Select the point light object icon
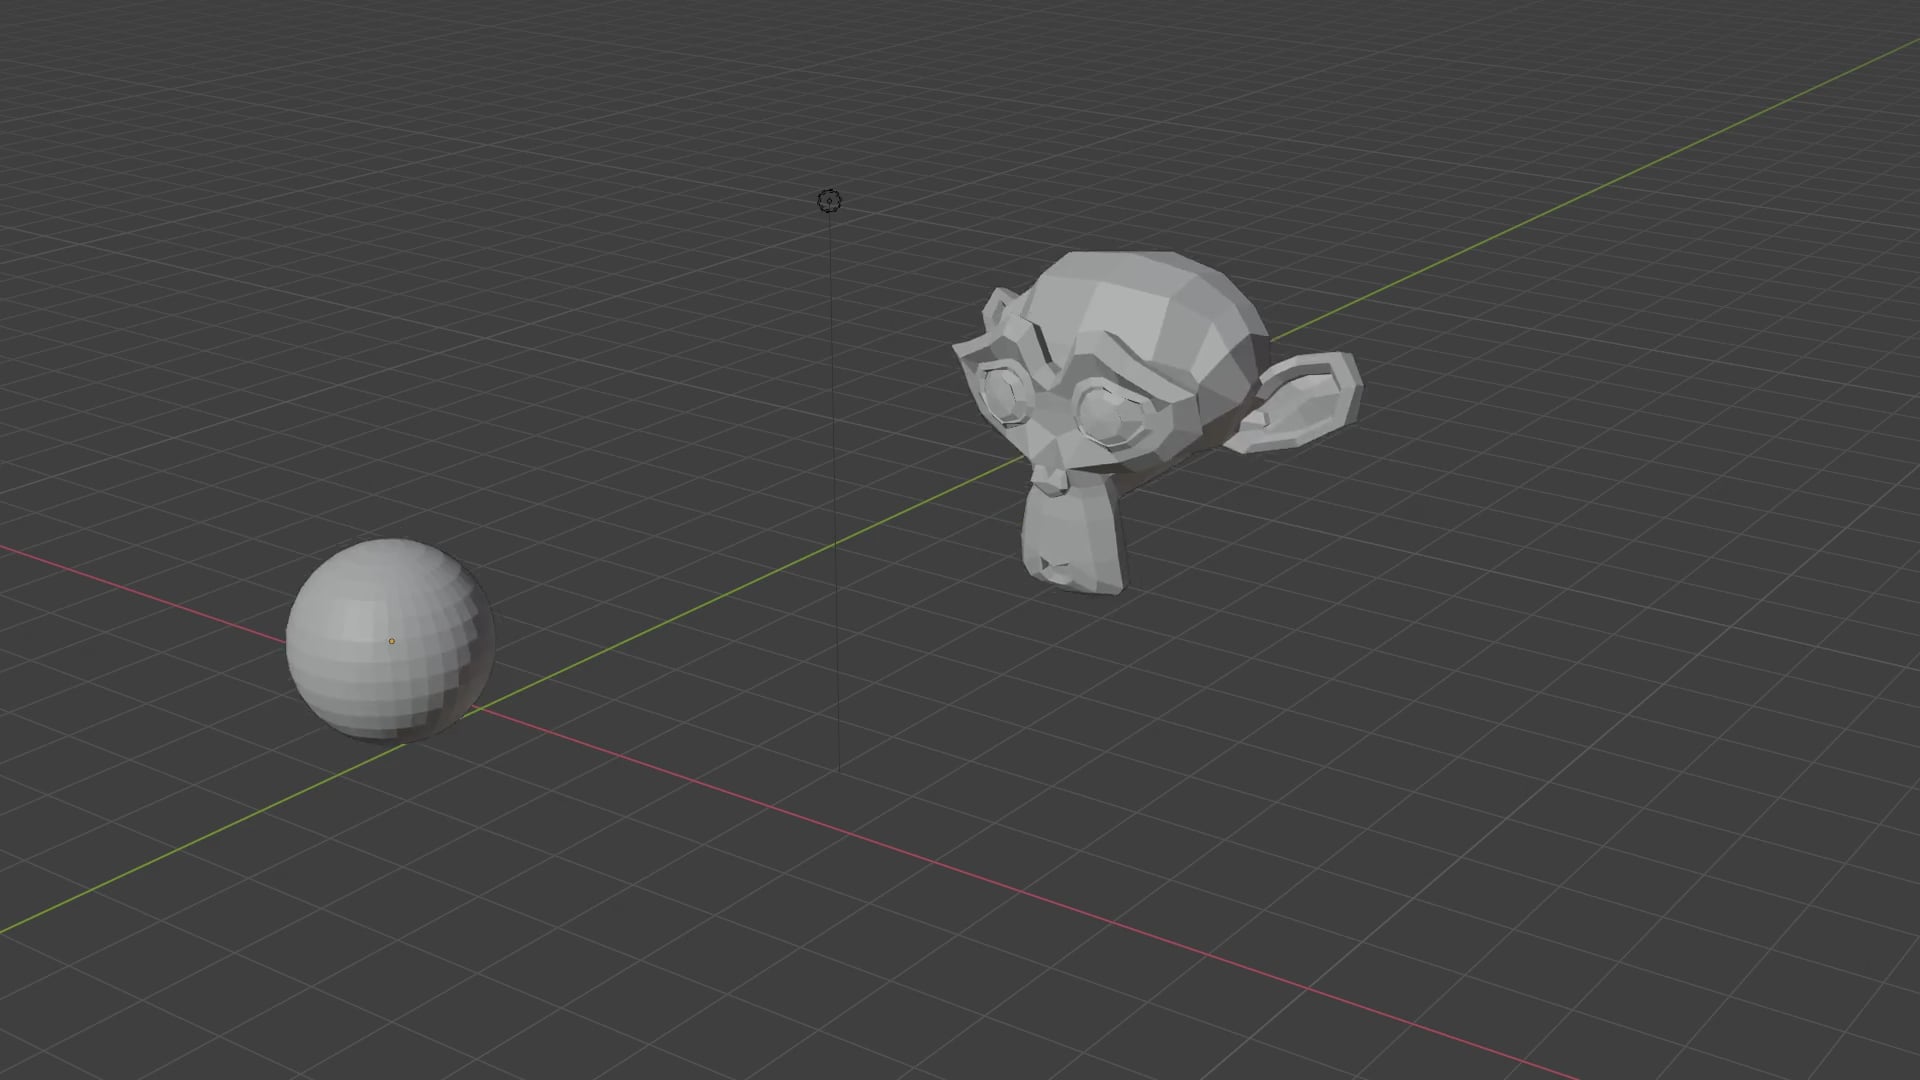Viewport: 1920px width, 1080px height. point(829,201)
